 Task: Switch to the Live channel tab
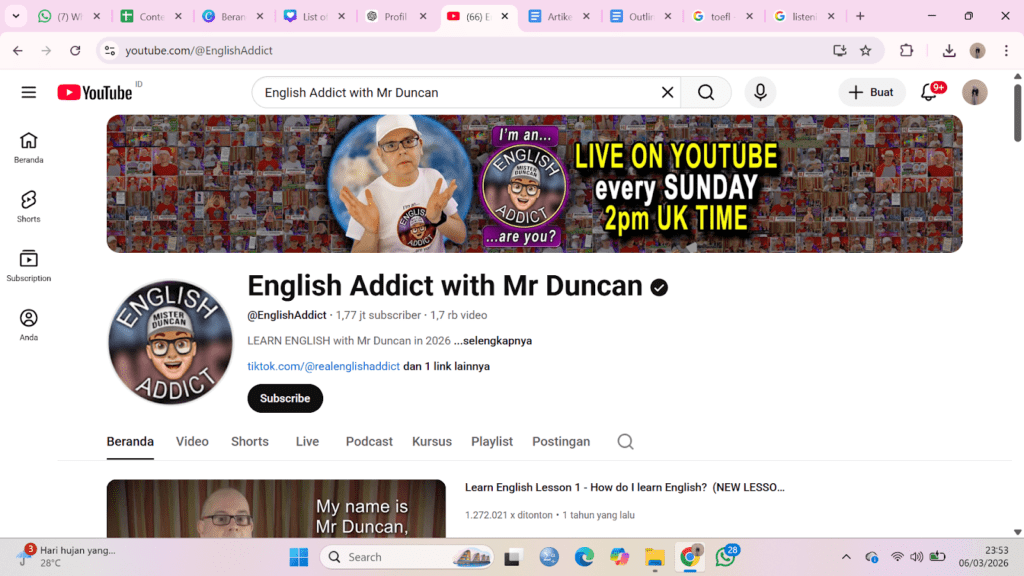(307, 441)
